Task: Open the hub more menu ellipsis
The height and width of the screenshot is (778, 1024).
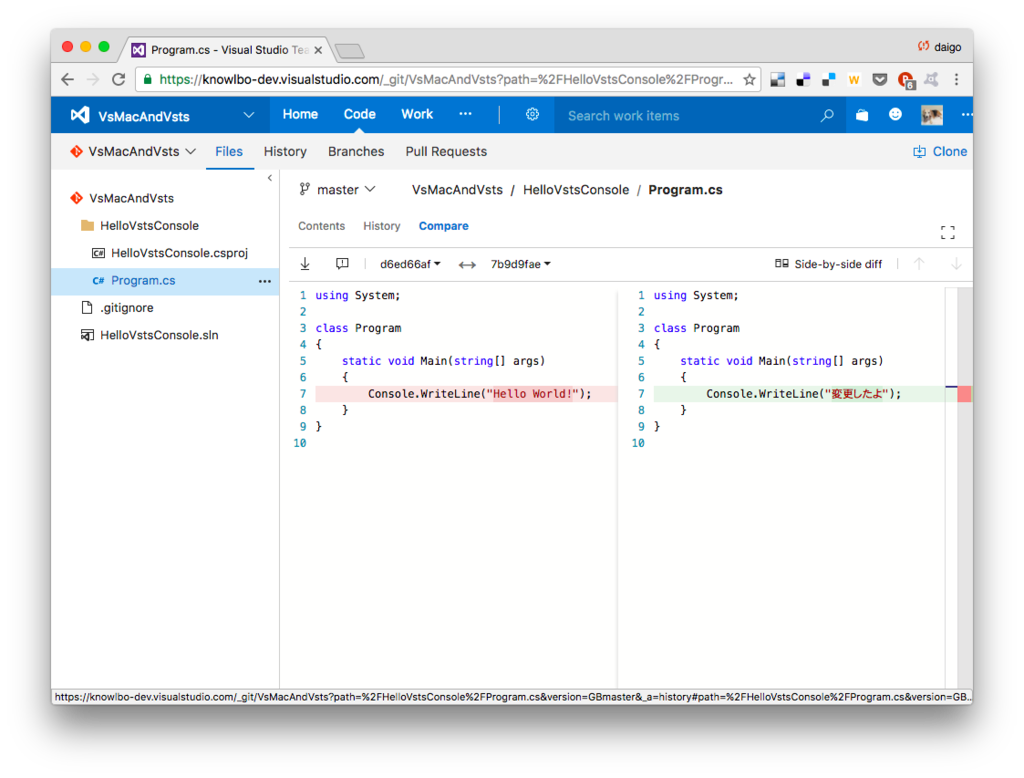Action: click(x=465, y=114)
